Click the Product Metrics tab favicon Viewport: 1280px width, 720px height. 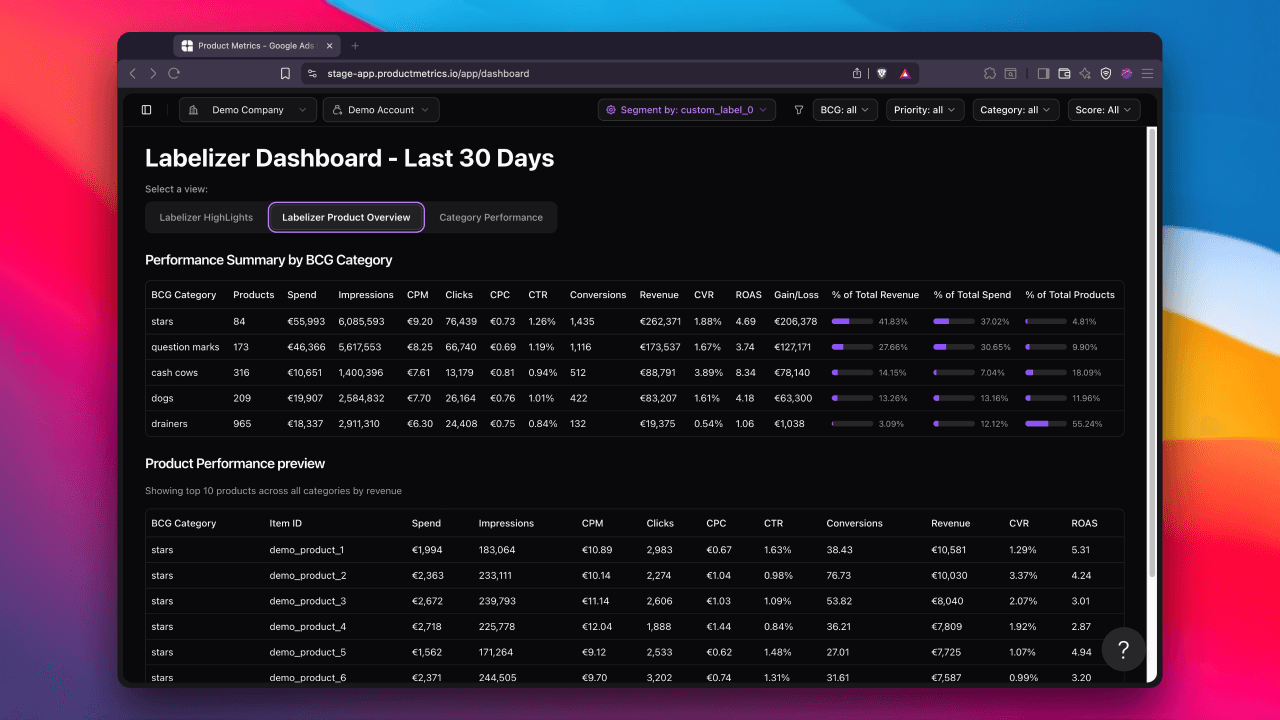187,46
